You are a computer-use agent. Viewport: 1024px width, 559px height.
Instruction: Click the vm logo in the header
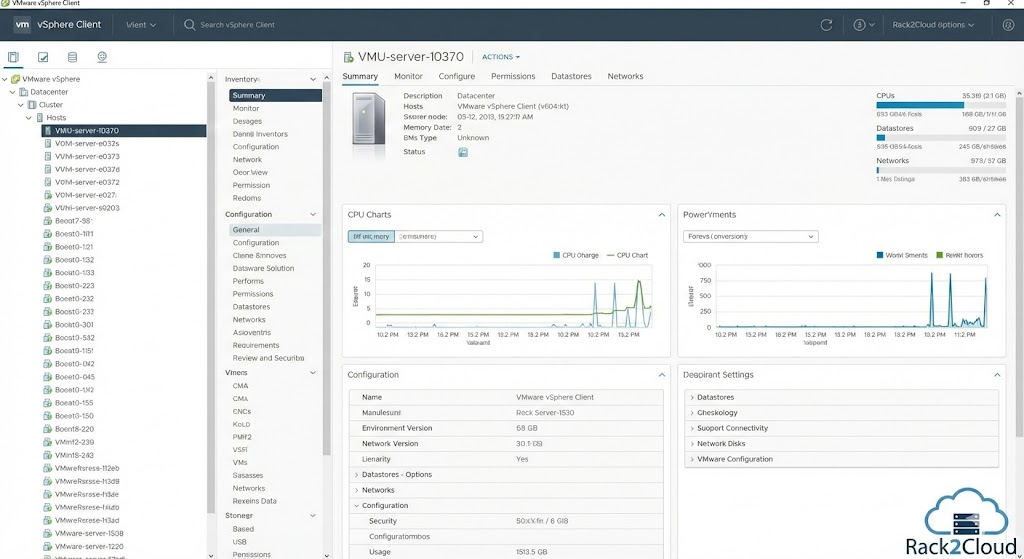(21, 24)
